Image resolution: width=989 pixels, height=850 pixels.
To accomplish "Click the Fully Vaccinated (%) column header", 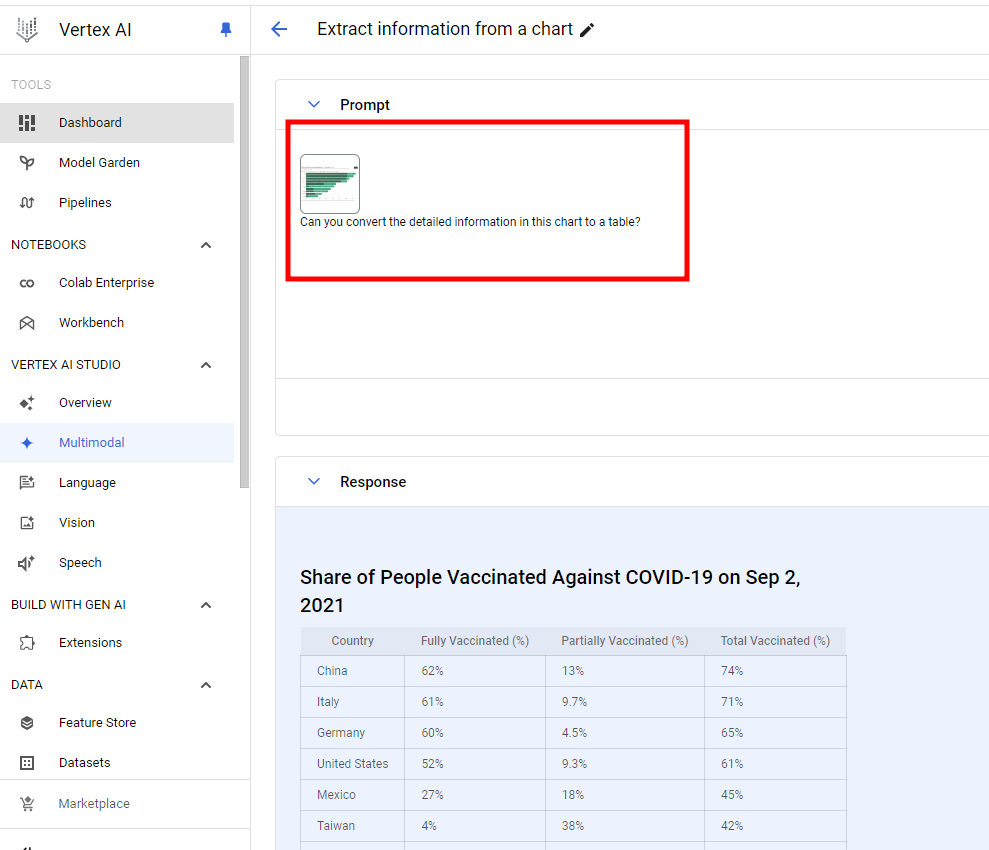I will [475, 641].
